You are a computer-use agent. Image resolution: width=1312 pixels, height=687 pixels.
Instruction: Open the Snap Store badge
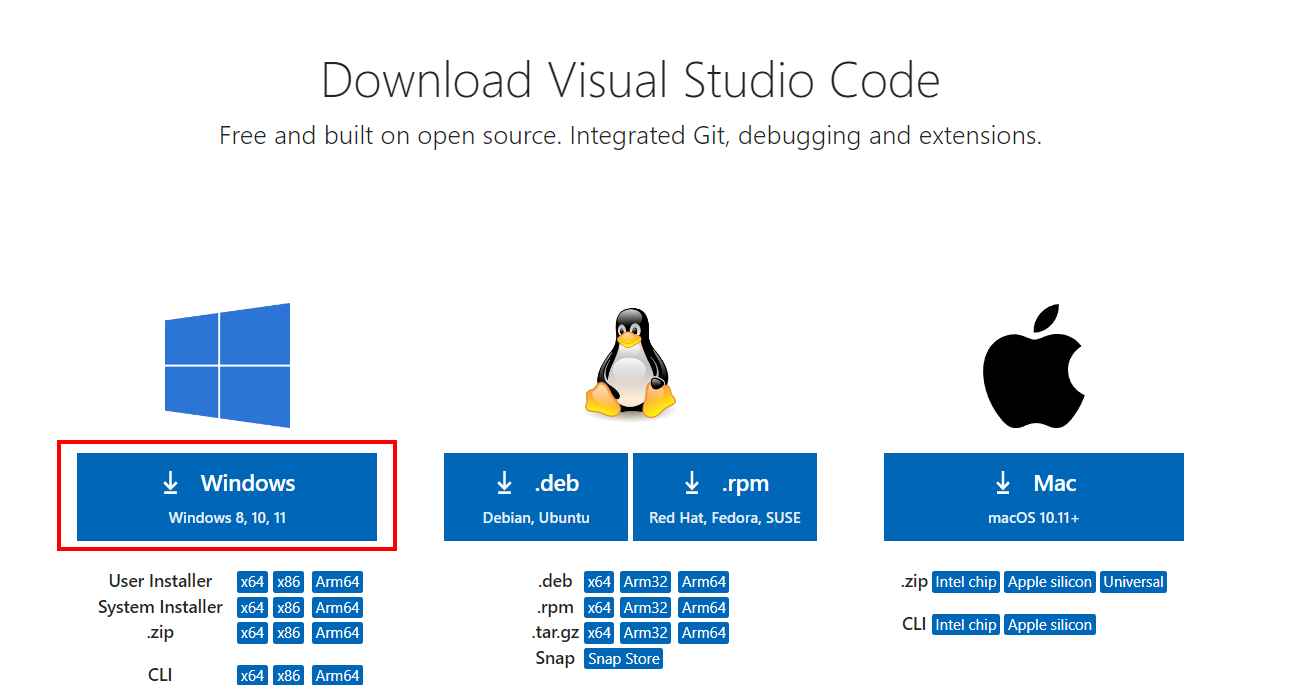coord(623,658)
